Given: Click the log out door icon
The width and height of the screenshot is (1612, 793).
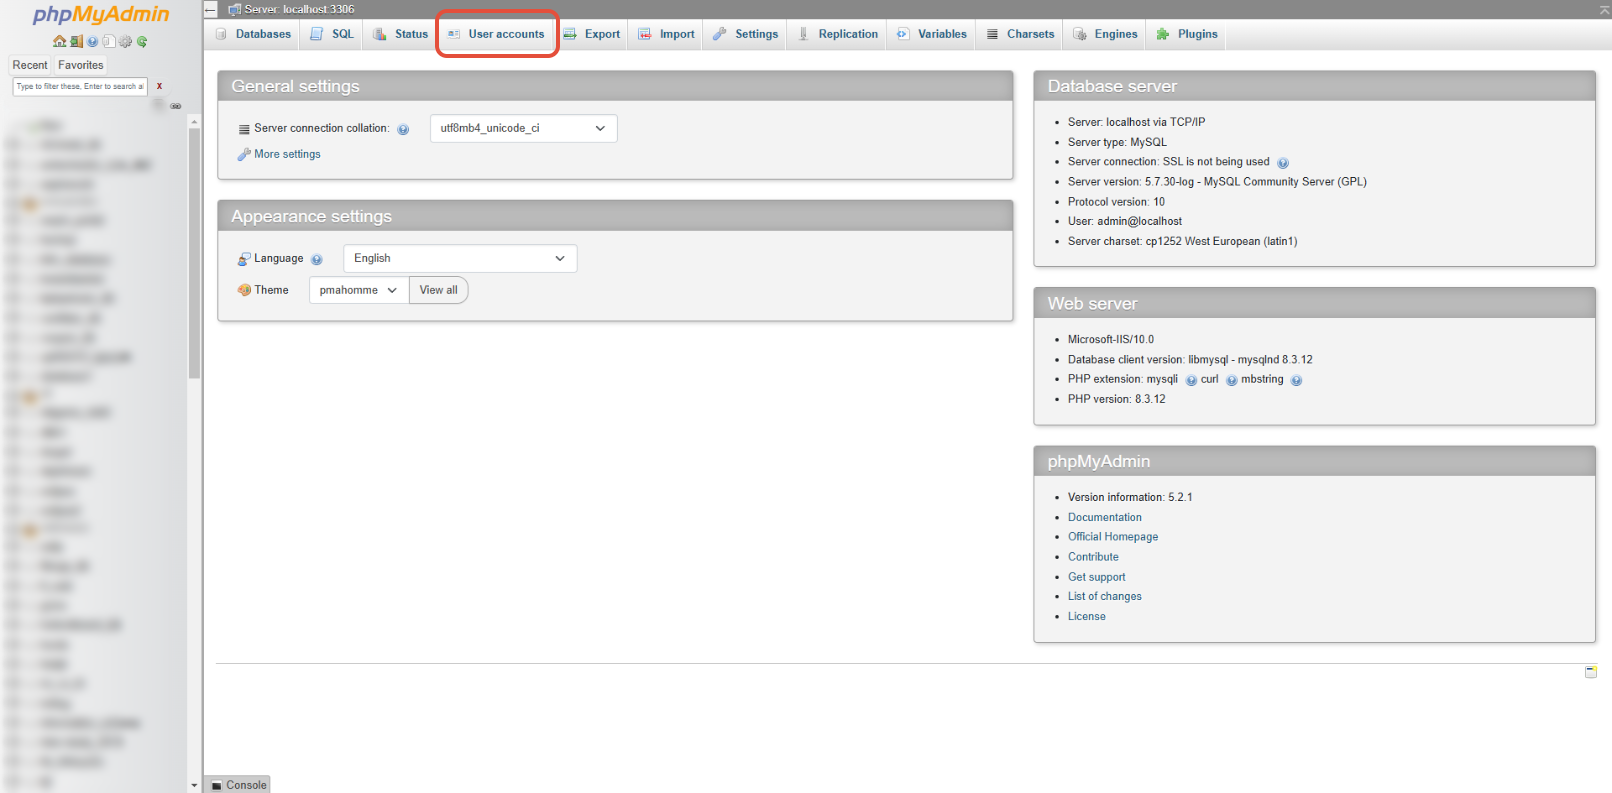Looking at the screenshot, I should (76, 41).
